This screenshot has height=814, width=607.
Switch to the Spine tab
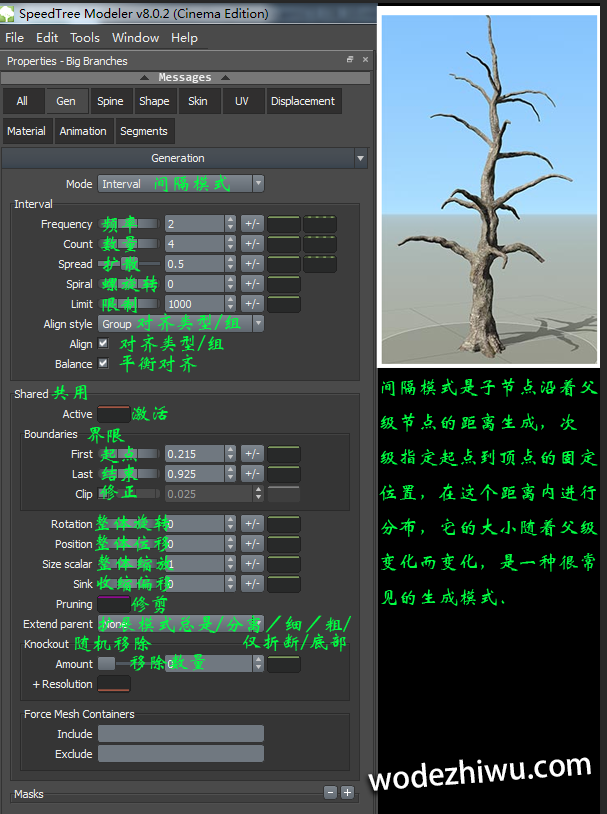click(110, 101)
